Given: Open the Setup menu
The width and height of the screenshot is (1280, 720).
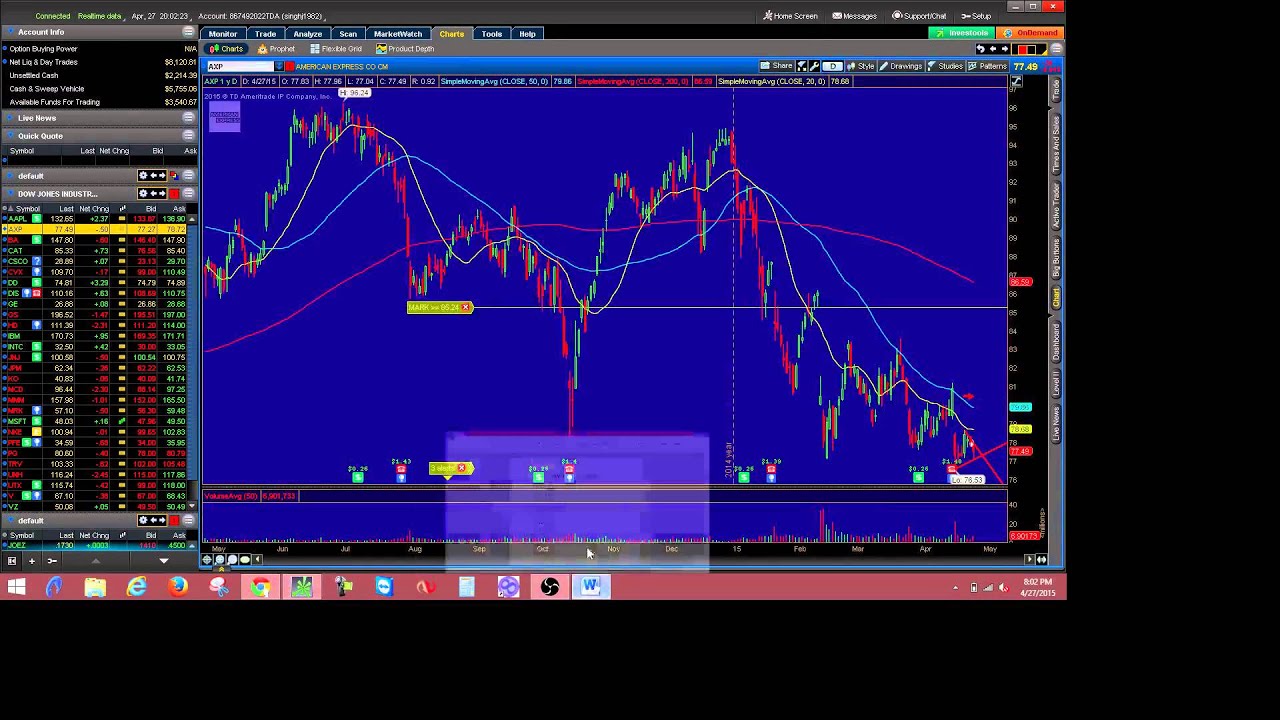Looking at the screenshot, I should click(x=976, y=16).
